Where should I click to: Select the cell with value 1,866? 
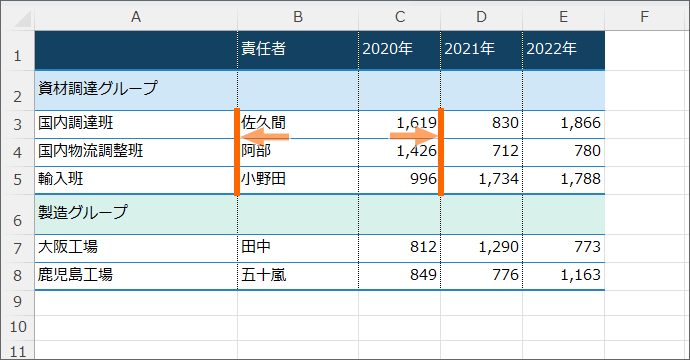point(564,124)
